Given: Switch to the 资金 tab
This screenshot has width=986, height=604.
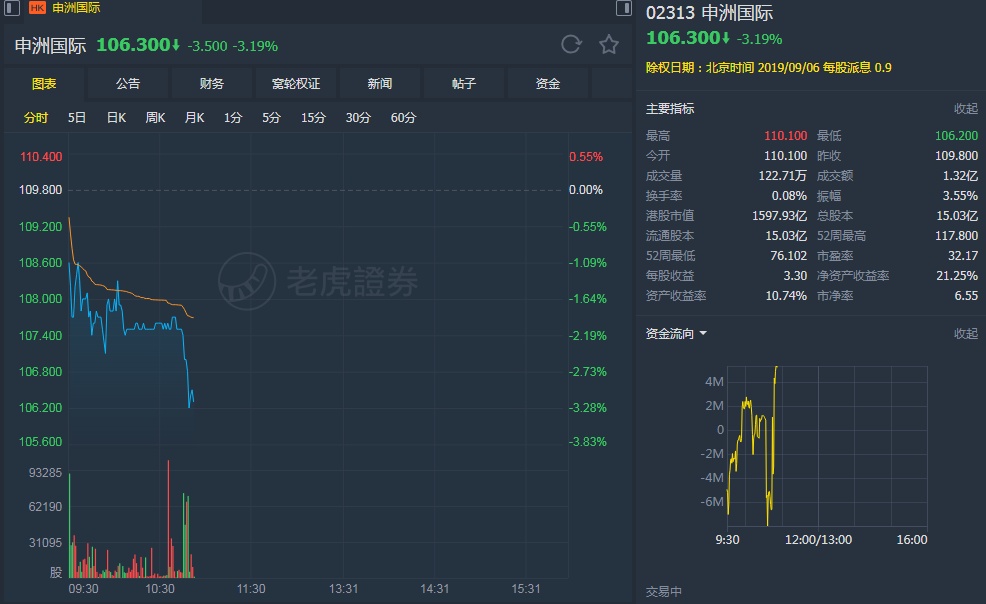Looking at the screenshot, I should (x=548, y=84).
